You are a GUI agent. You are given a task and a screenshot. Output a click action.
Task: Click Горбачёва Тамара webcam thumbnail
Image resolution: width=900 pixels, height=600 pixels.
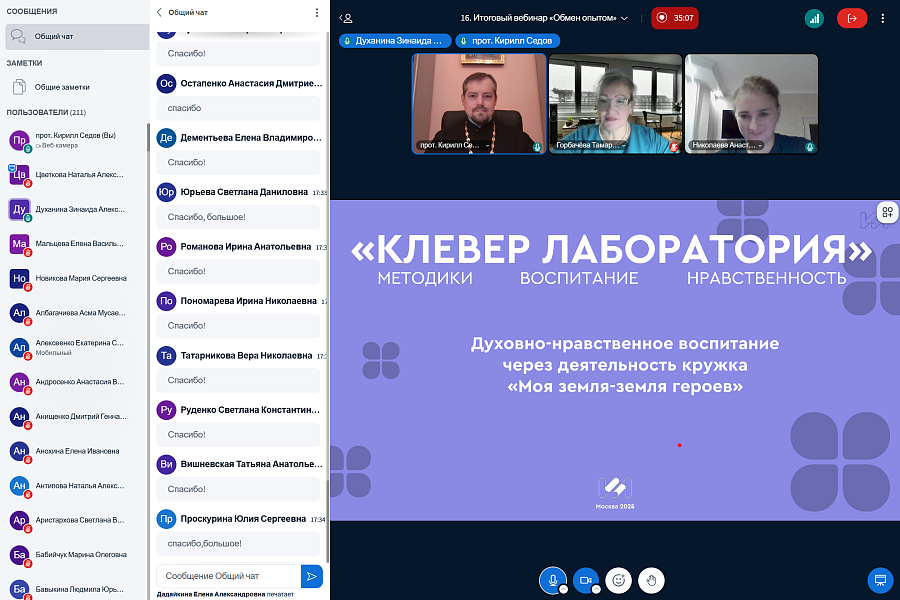click(615, 103)
